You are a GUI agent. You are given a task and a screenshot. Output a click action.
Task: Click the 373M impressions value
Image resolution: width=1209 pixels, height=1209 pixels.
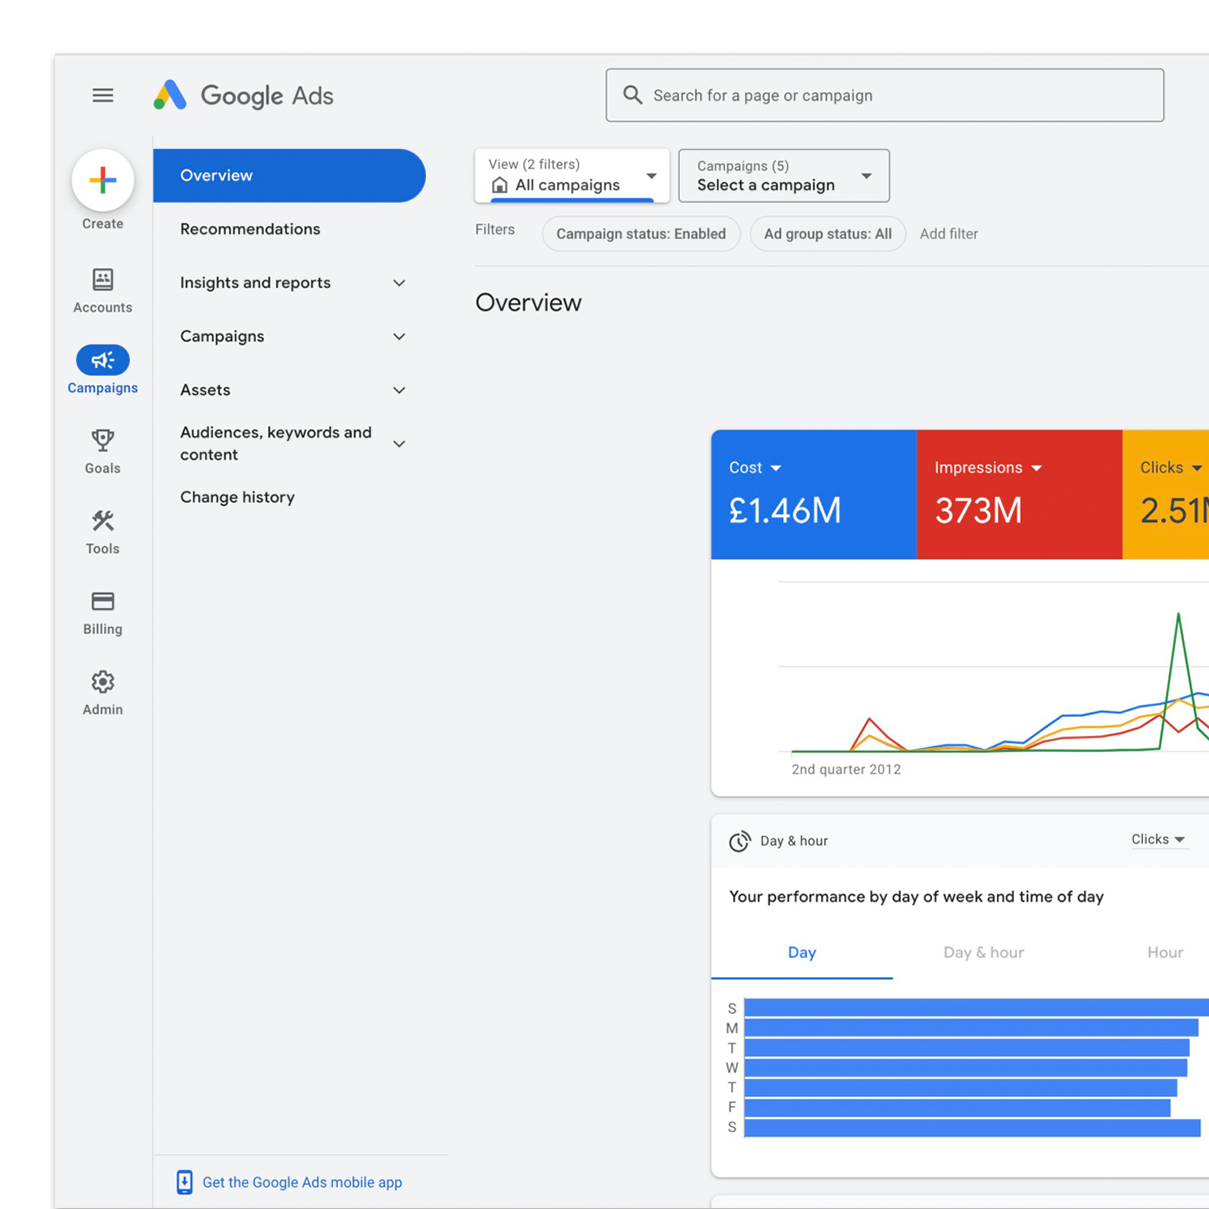point(978,511)
